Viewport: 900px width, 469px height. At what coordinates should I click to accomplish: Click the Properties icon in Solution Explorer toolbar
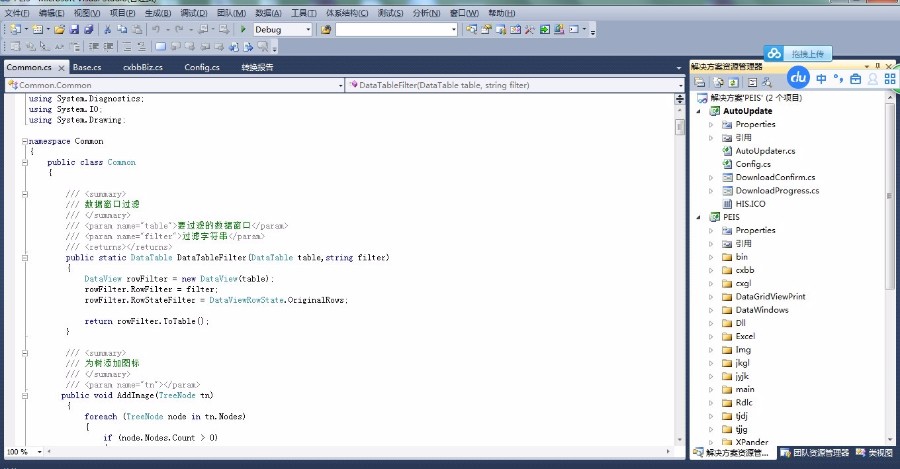click(700, 82)
